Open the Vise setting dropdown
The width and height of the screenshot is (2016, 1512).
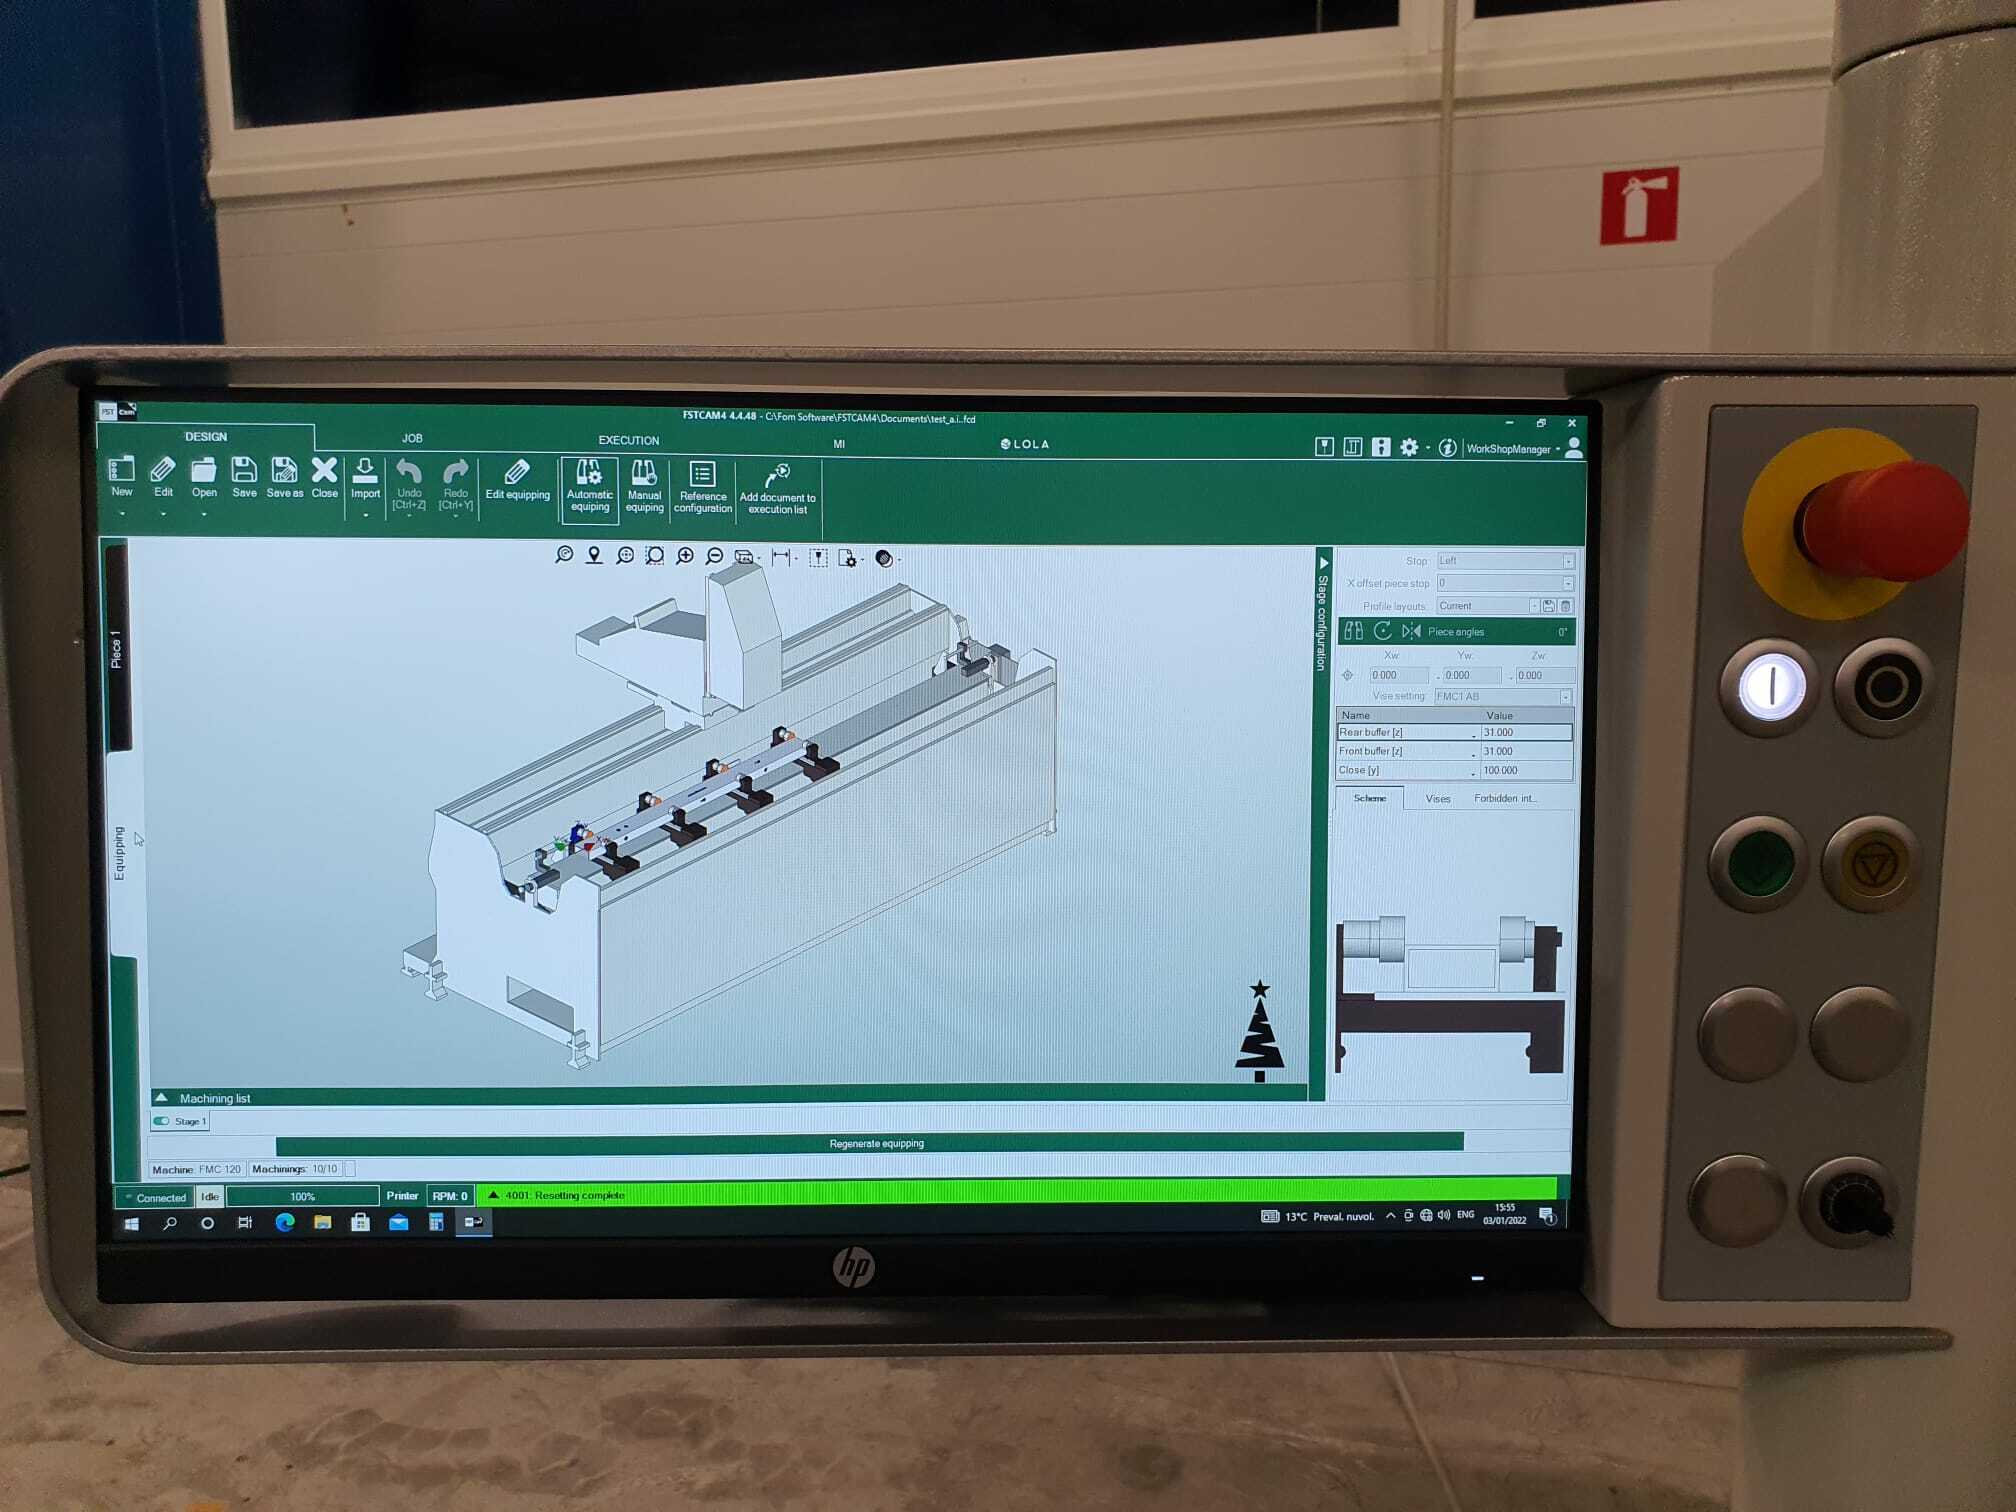click(1565, 696)
